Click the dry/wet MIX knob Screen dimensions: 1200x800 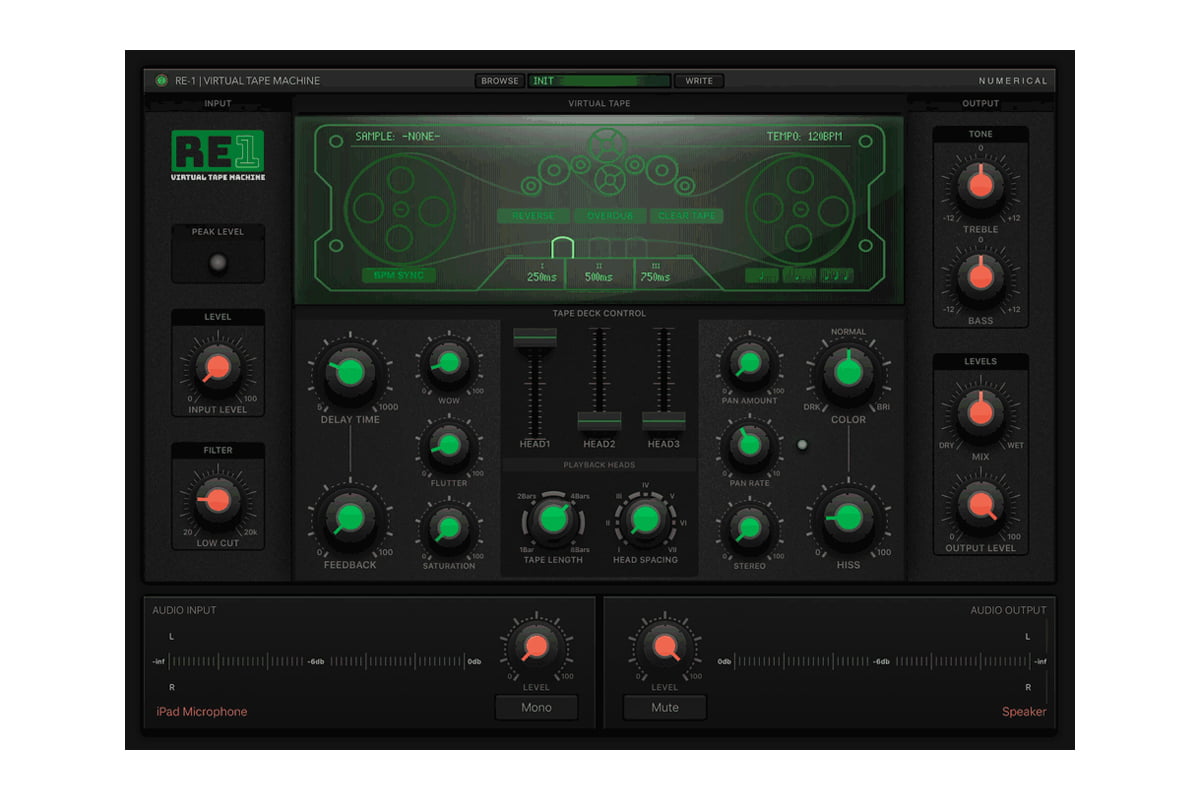click(x=980, y=410)
